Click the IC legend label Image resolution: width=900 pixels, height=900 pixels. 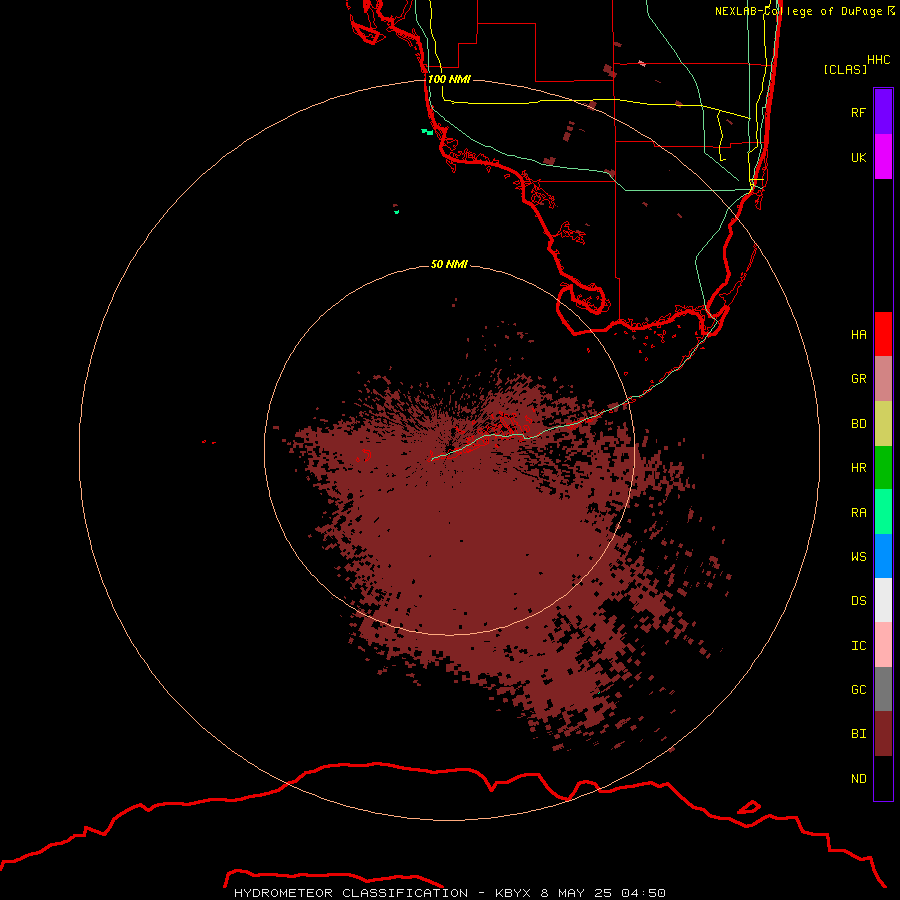click(858, 646)
